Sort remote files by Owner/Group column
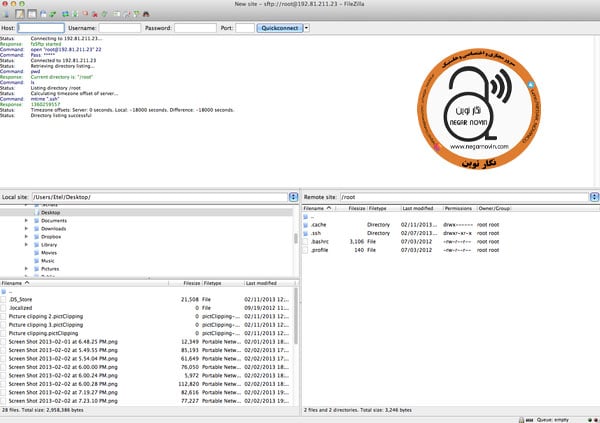This screenshot has width=600, height=423. [494, 208]
